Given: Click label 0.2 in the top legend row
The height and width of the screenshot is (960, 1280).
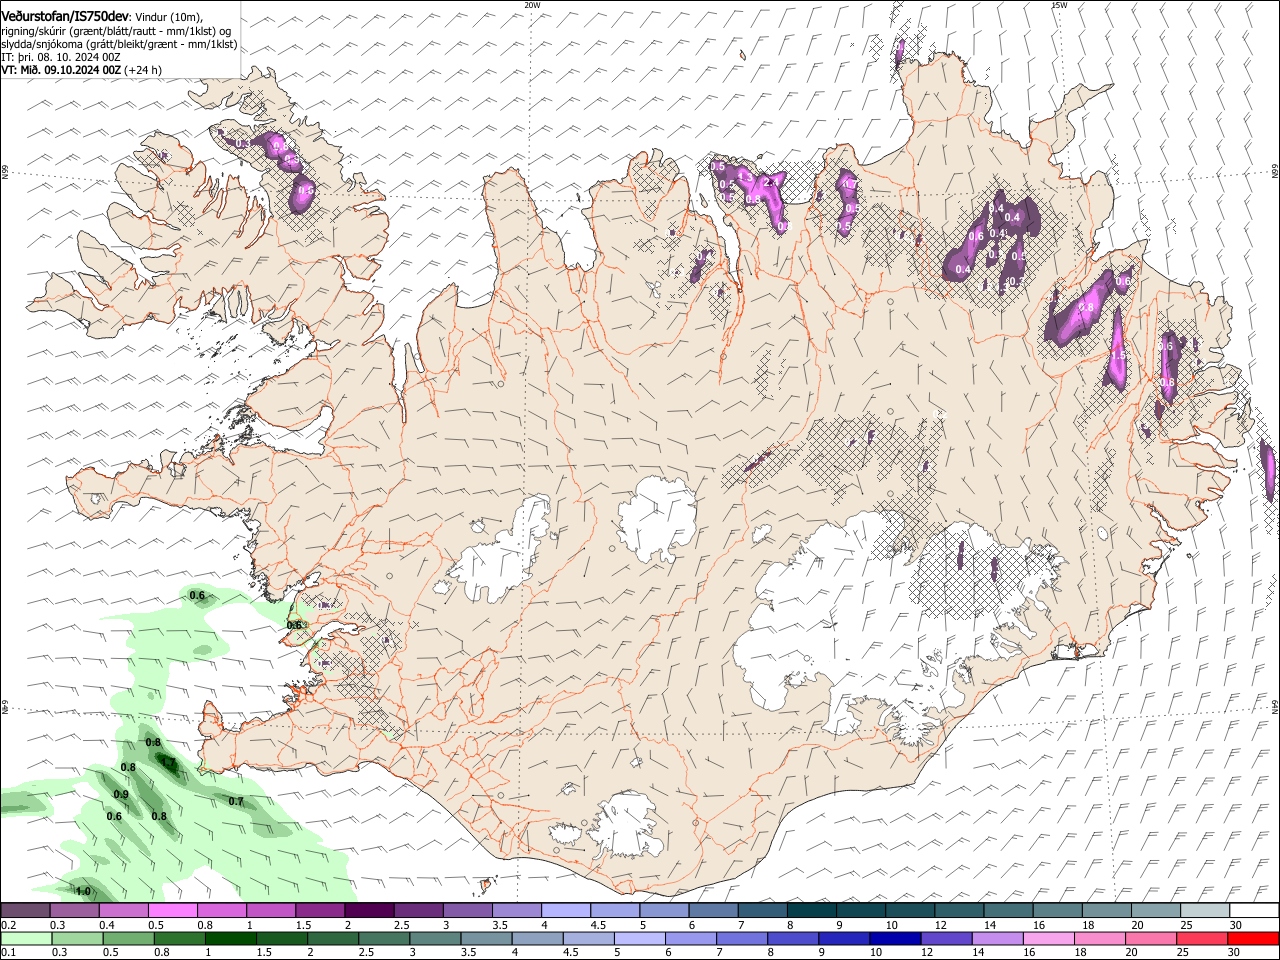Looking at the screenshot, I should tap(8, 925).
